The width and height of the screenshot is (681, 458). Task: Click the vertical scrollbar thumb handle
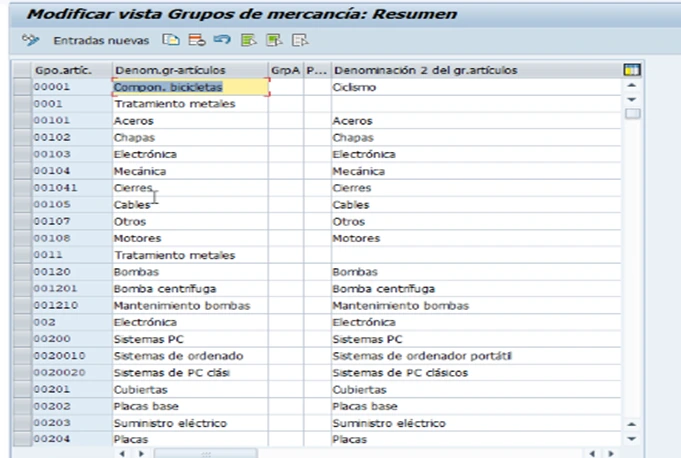632,114
